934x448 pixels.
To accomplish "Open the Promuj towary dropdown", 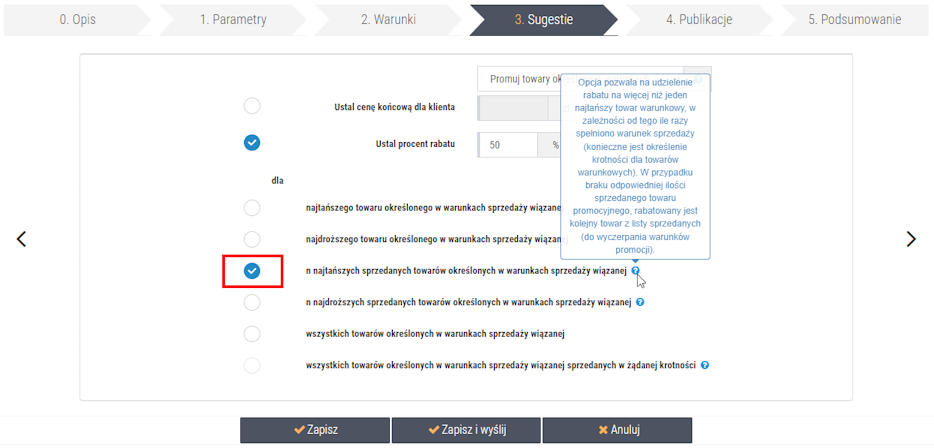I will click(594, 79).
